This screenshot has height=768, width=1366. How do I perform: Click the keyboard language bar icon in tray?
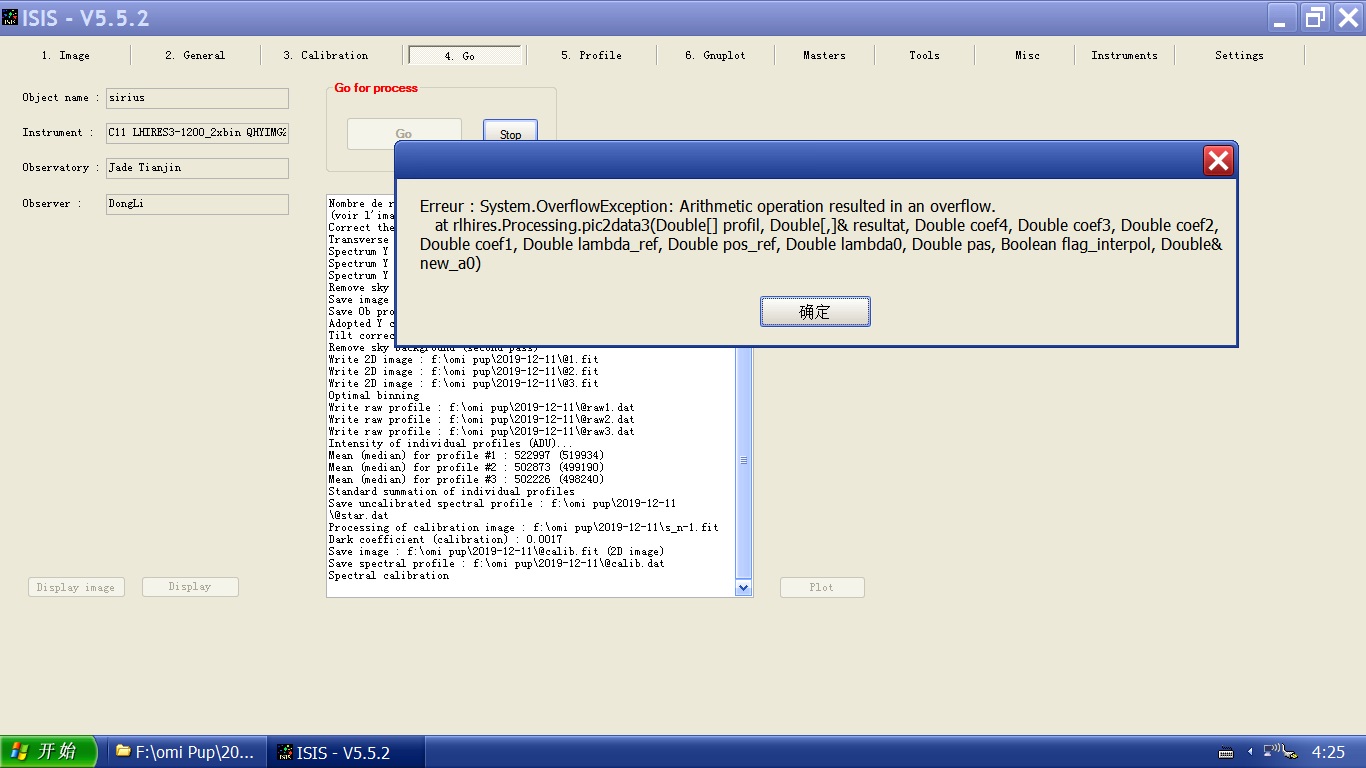[1226, 753]
